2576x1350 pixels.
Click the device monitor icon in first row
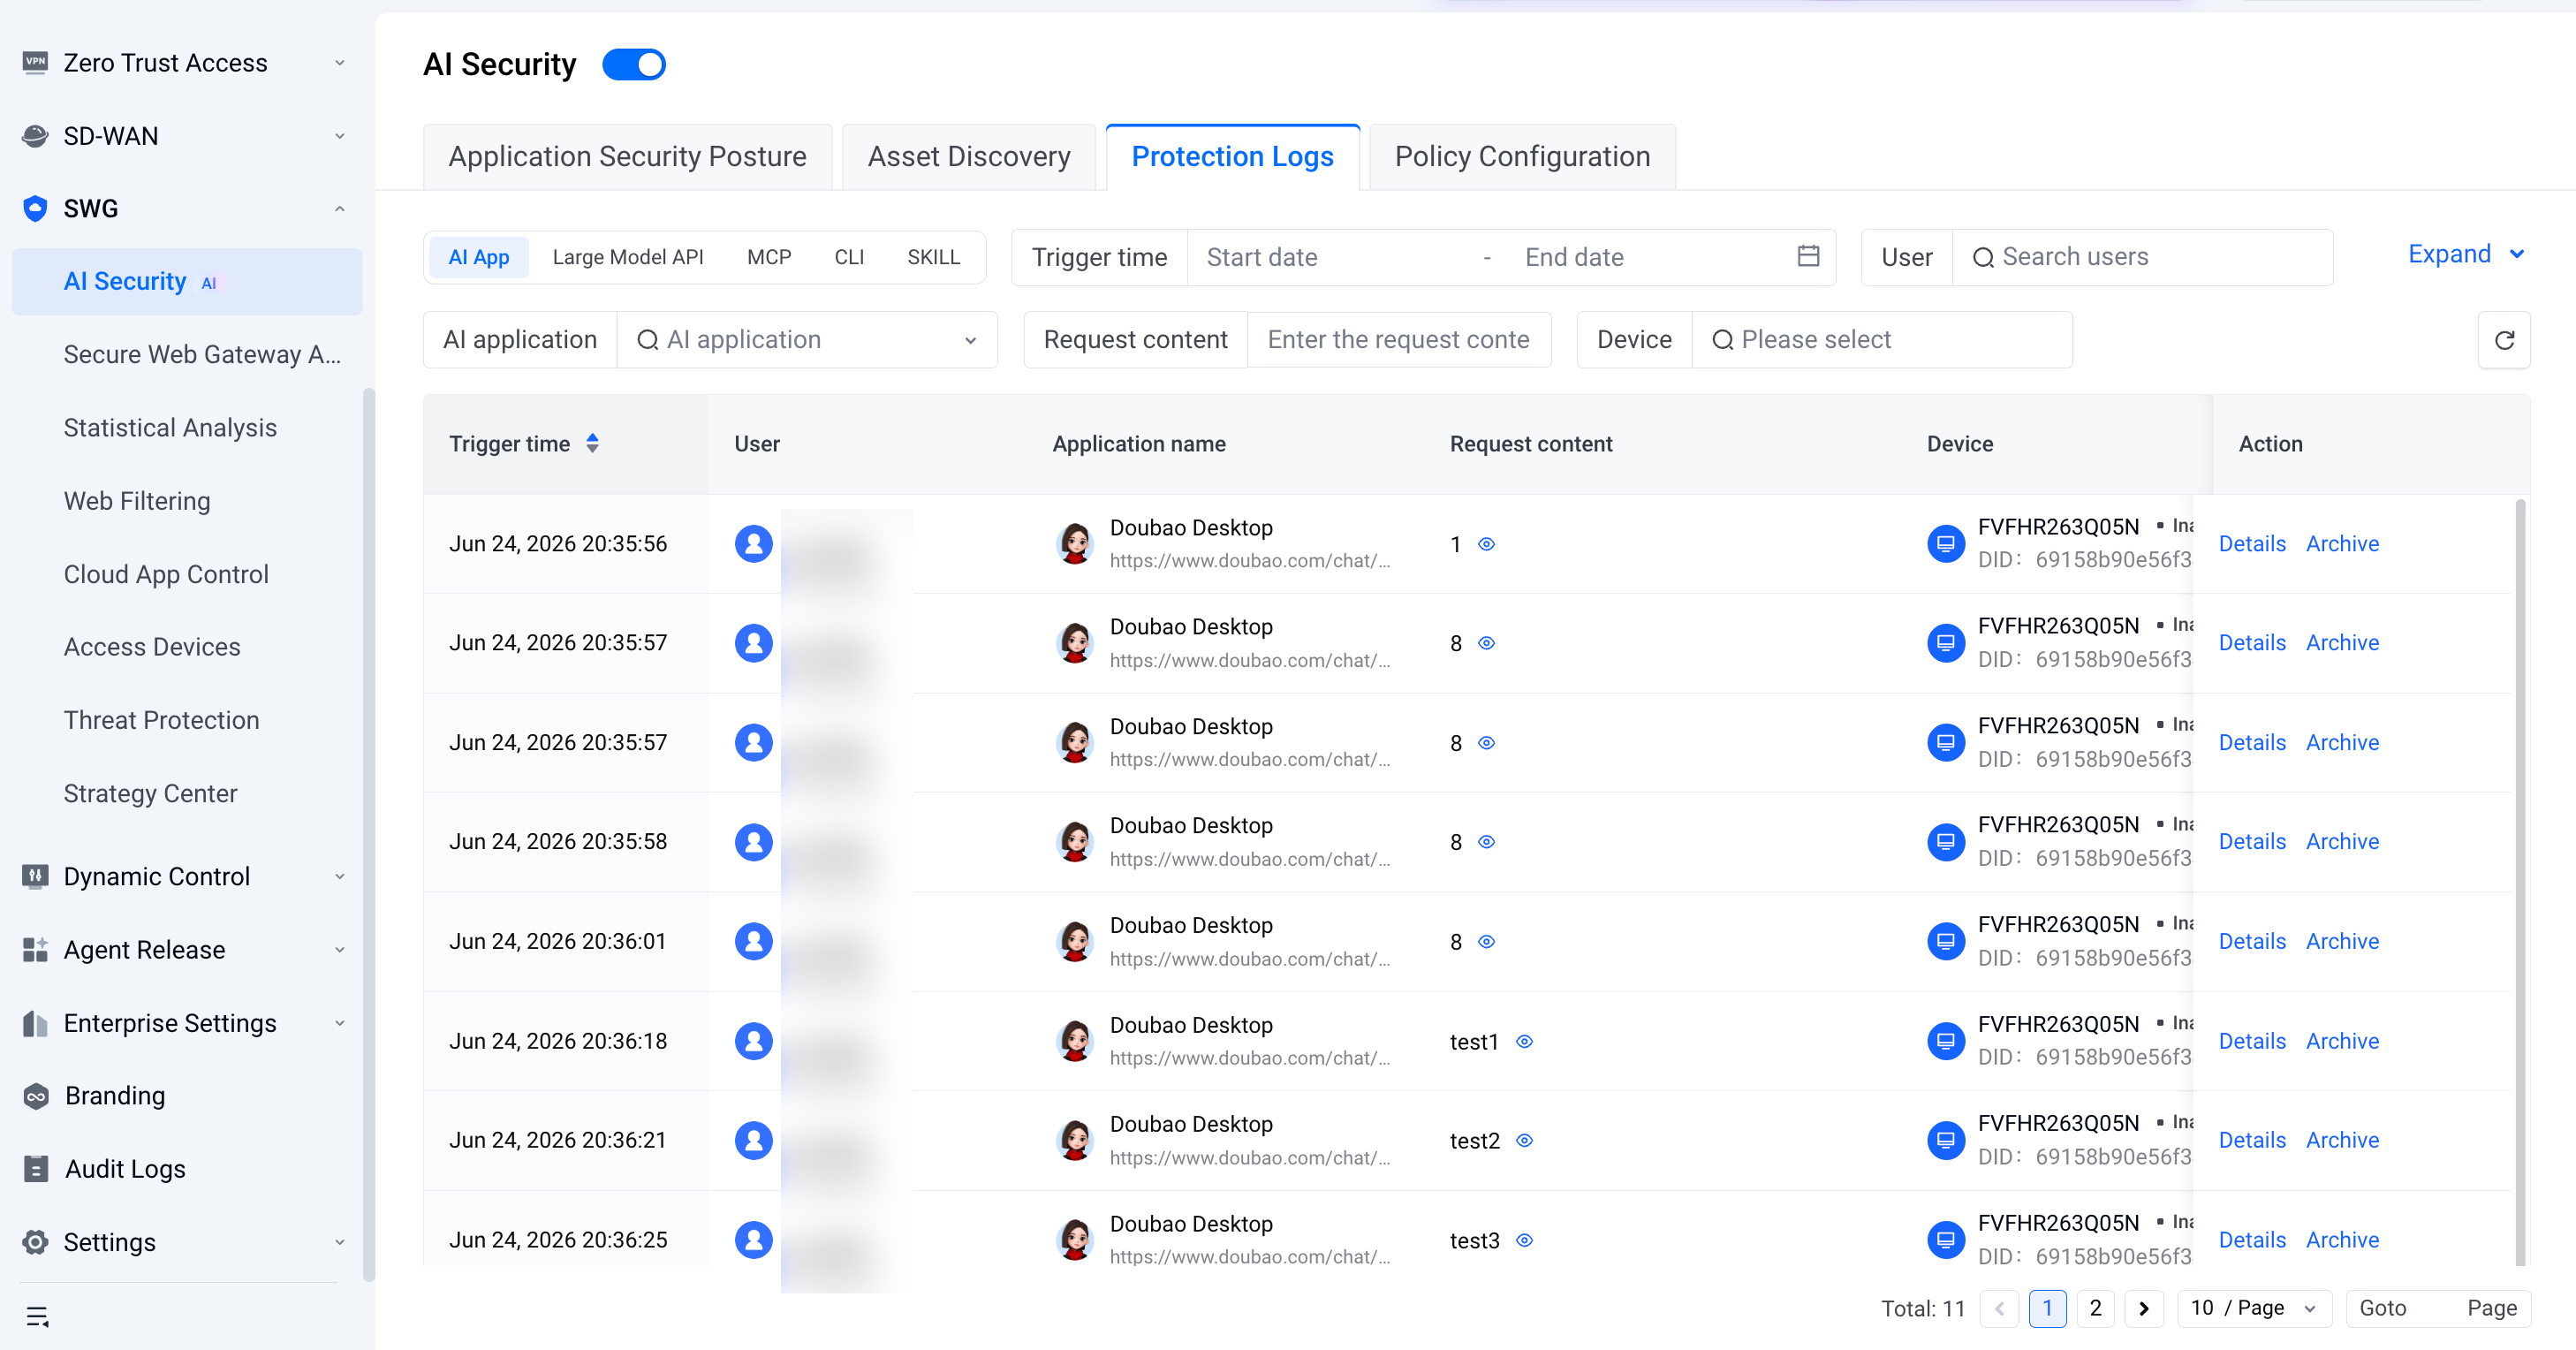click(1945, 543)
